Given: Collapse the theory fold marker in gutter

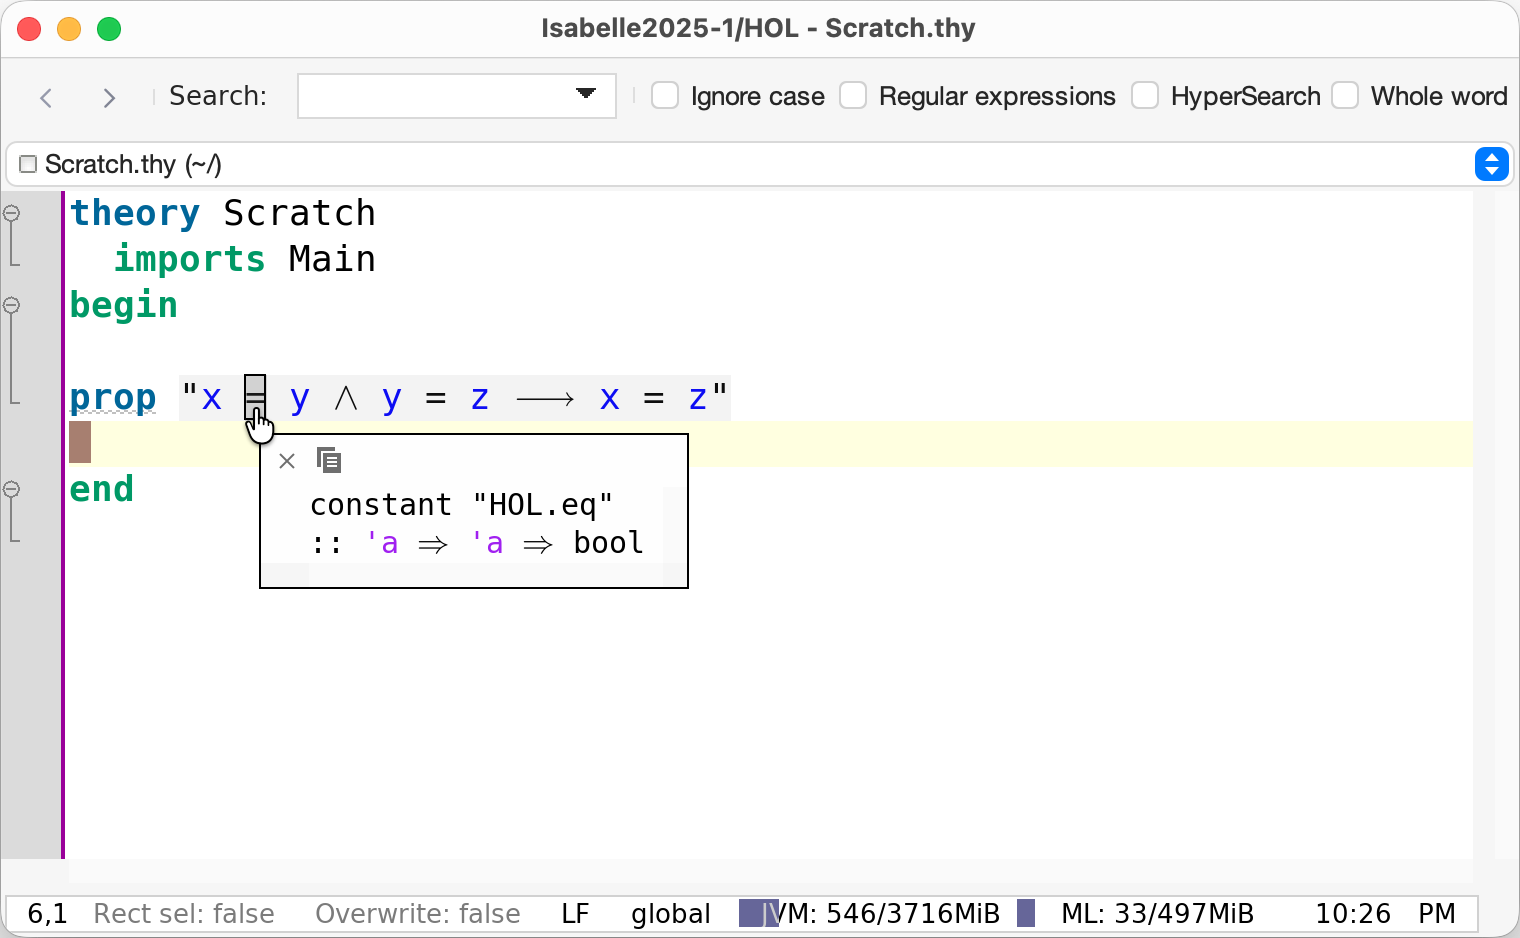Looking at the screenshot, I should point(12,213).
